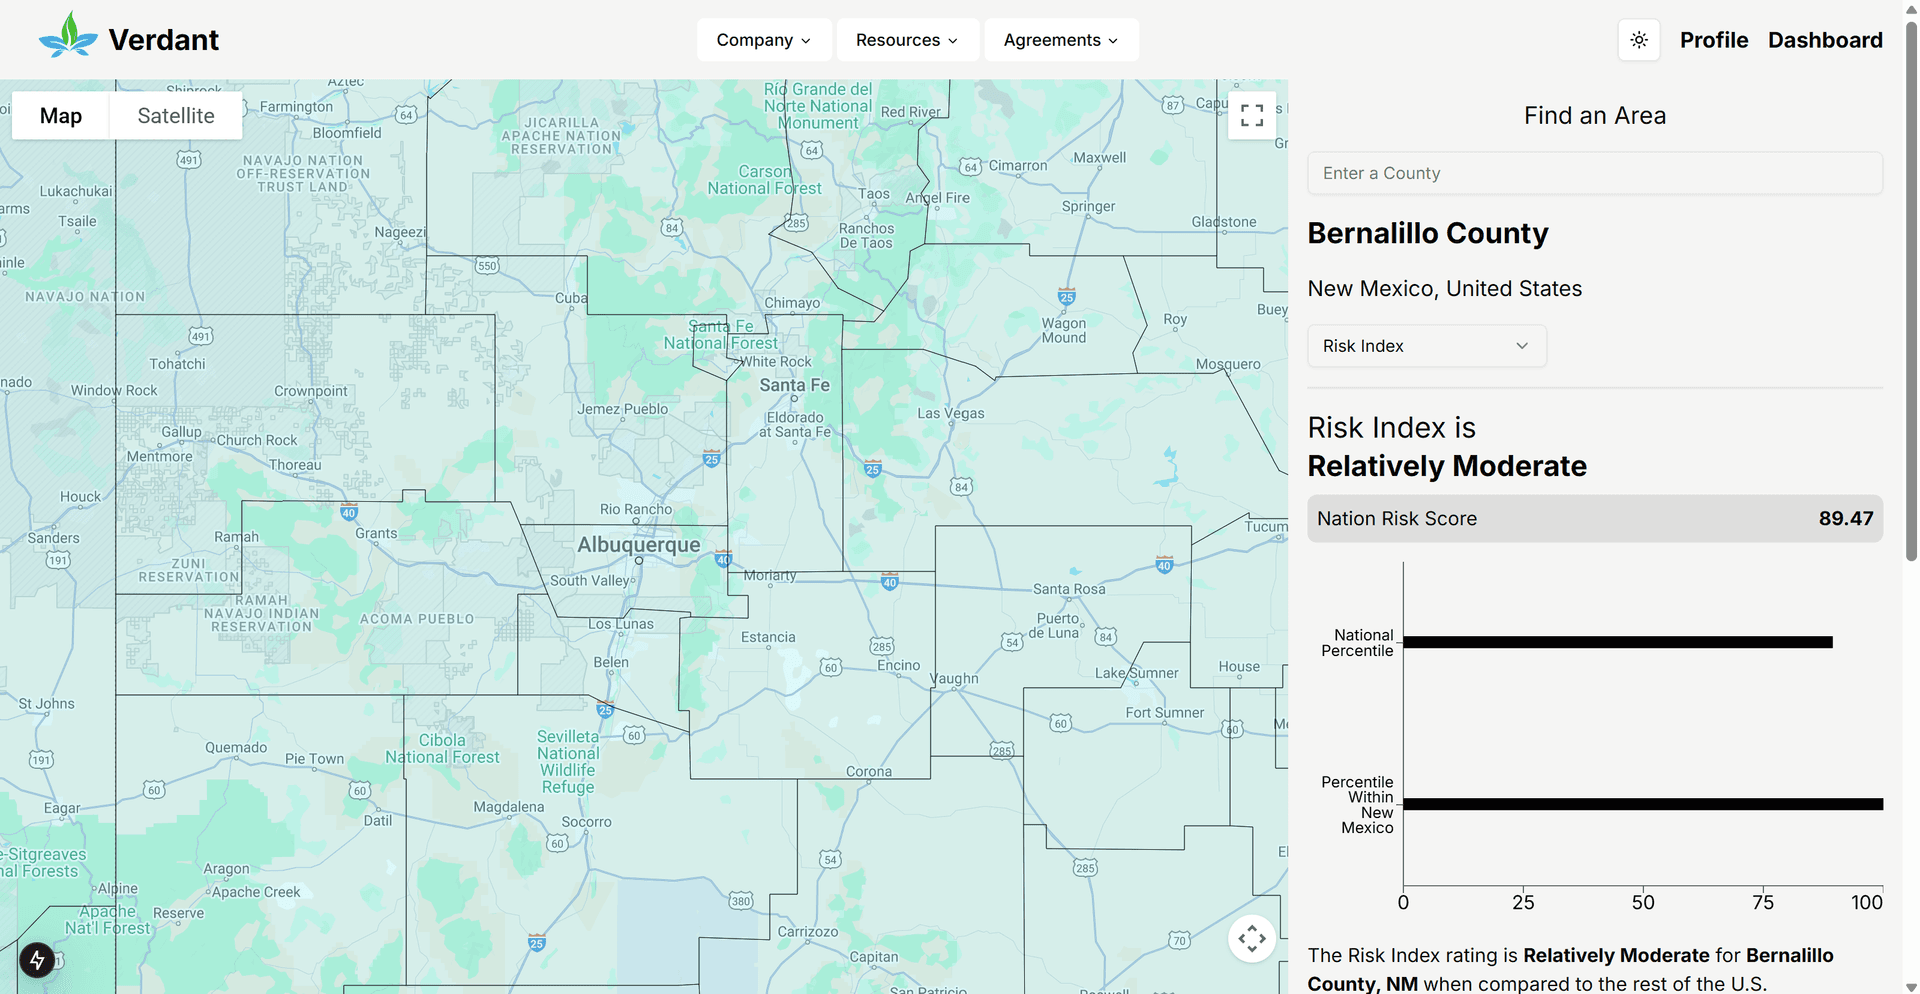Click the Agreements dropdown chevron icon
The image size is (1920, 994).
pyautogui.click(x=1113, y=40)
